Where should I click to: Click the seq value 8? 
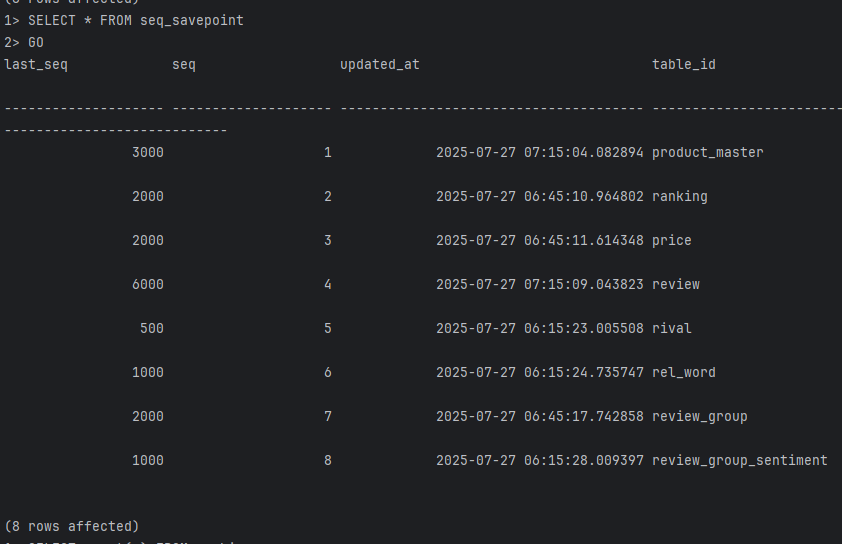(328, 461)
